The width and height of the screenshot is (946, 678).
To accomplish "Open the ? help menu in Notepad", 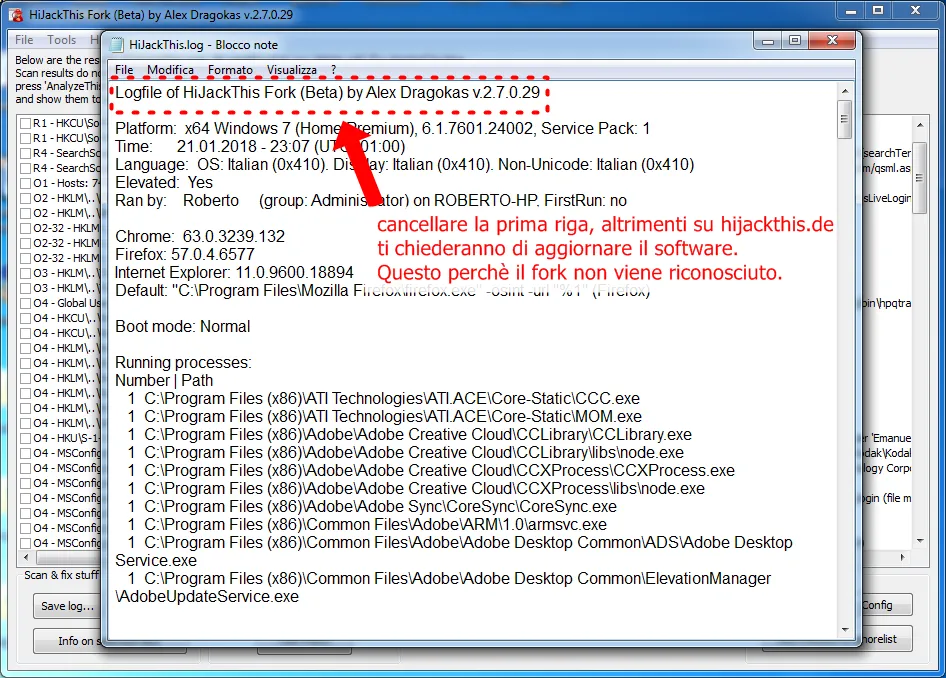I will click(333, 70).
